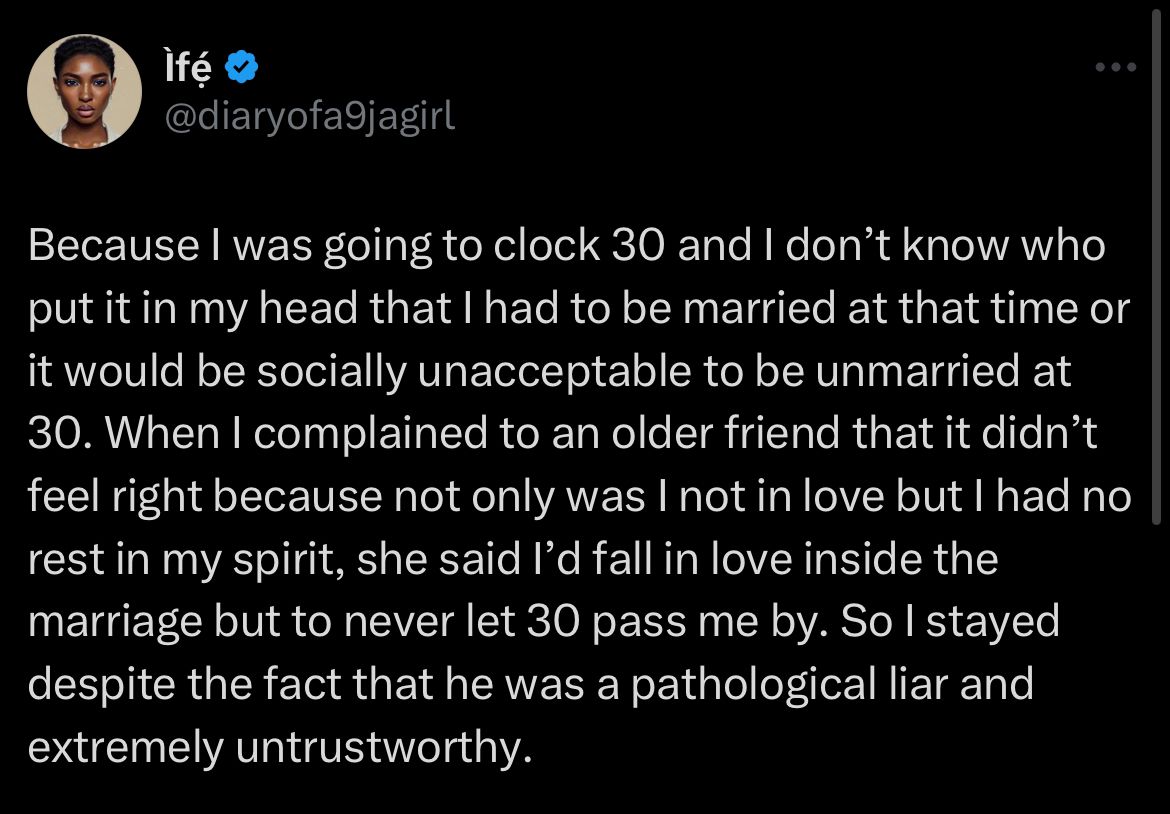The width and height of the screenshot is (1170, 814).
Task: Open the @diaryofa9jagirl handle link
Action: (x=309, y=116)
